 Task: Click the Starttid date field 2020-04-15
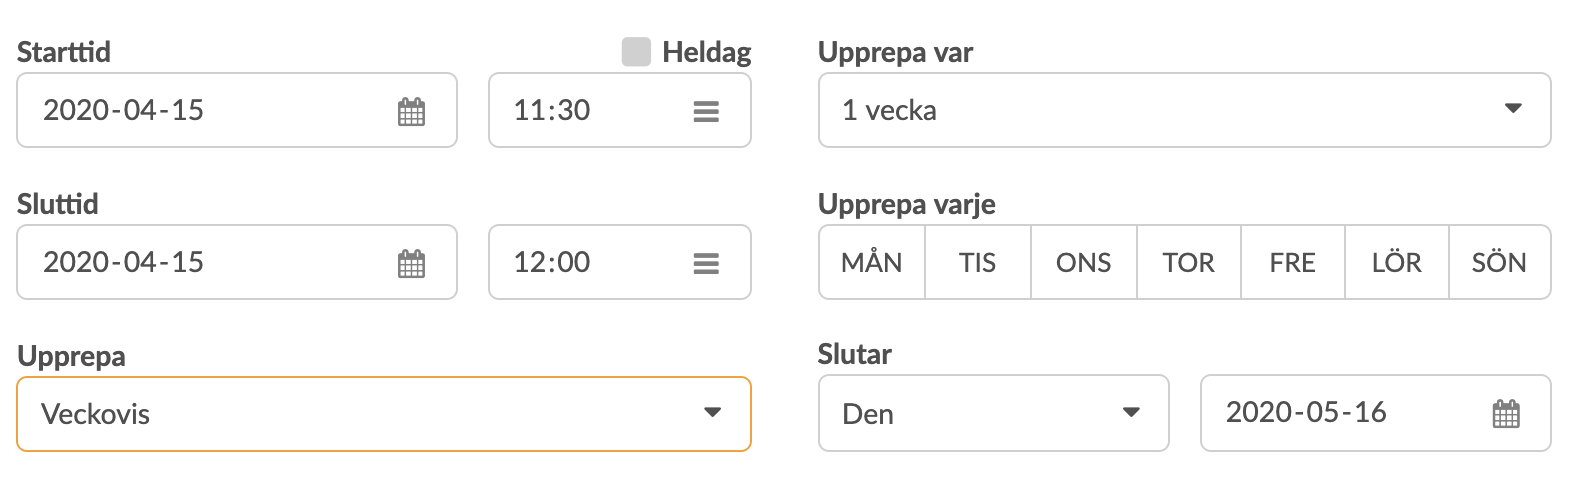click(237, 110)
